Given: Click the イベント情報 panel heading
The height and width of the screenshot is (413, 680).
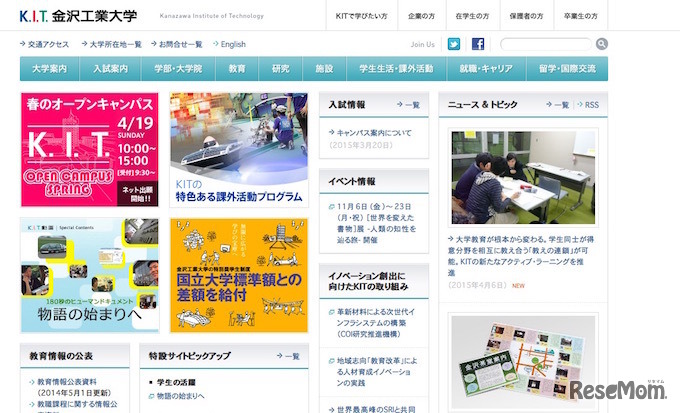Looking at the screenshot, I should tap(352, 181).
